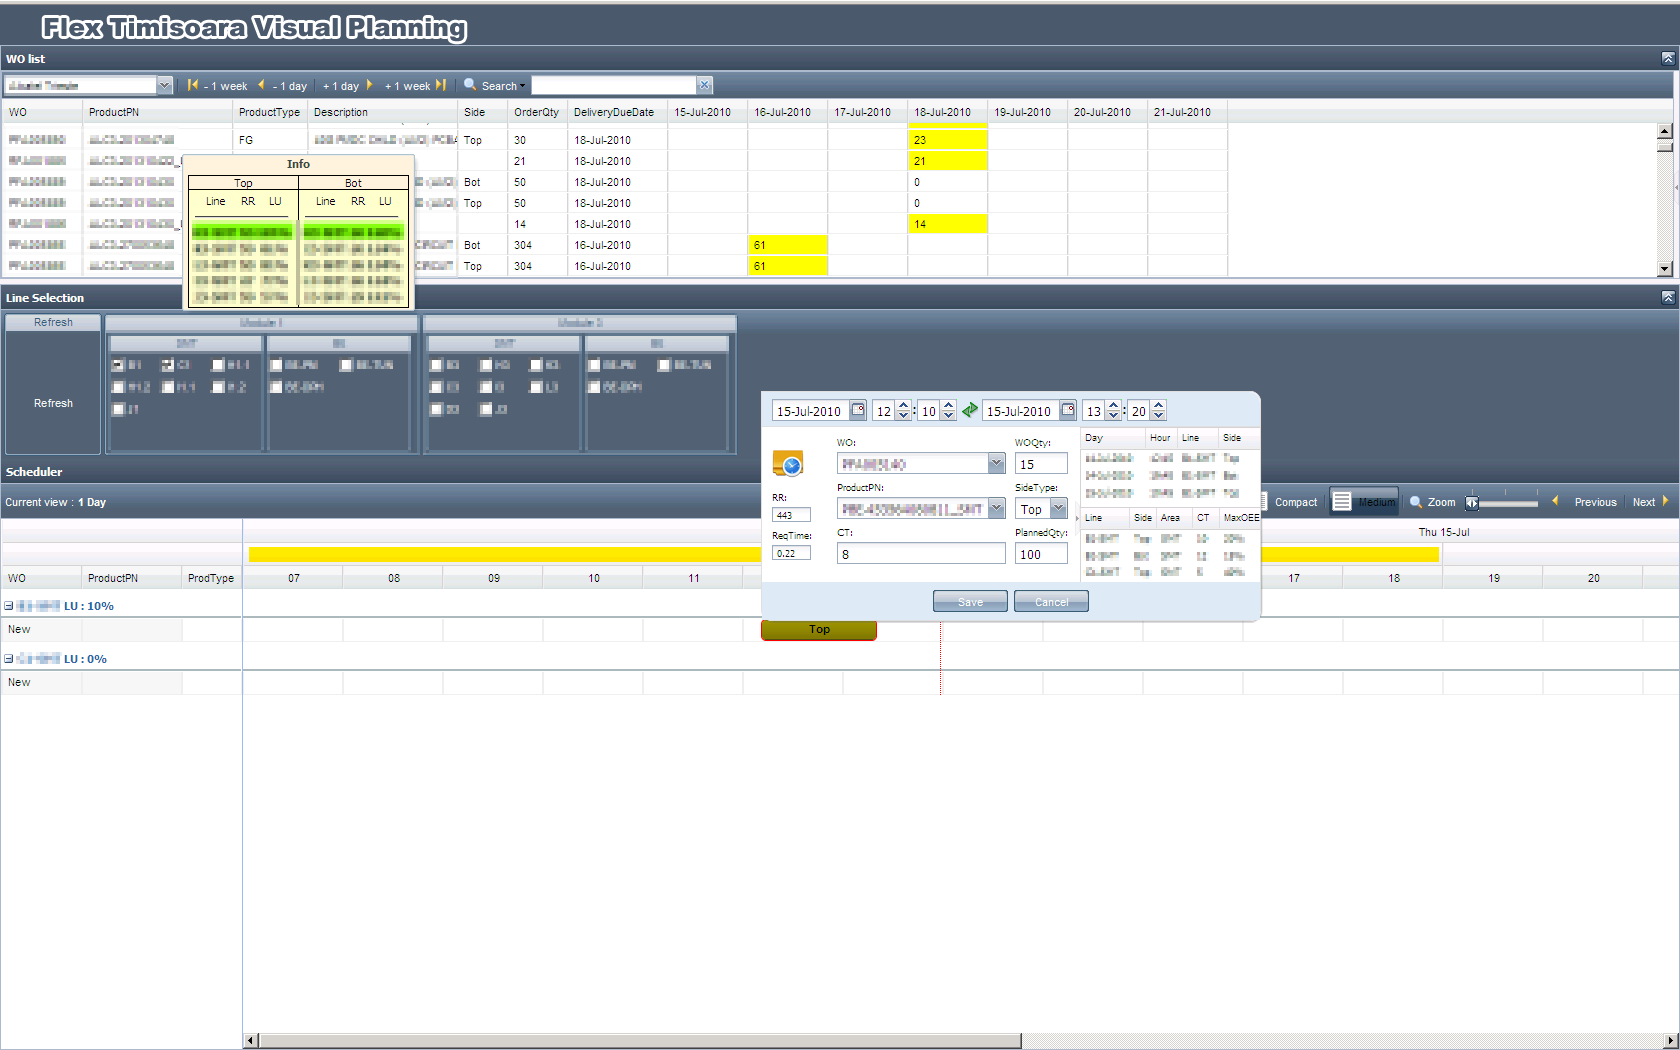The image size is (1680, 1050).
Task: Toggle second checked SMT line checkbox in Module 1
Action: pyautogui.click(x=167, y=365)
